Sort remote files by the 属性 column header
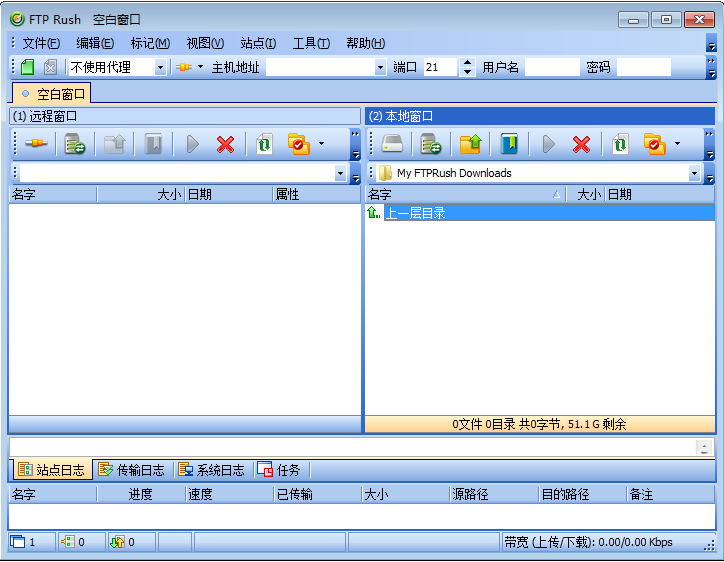Viewport: 724px width, 562px height. click(x=316, y=194)
